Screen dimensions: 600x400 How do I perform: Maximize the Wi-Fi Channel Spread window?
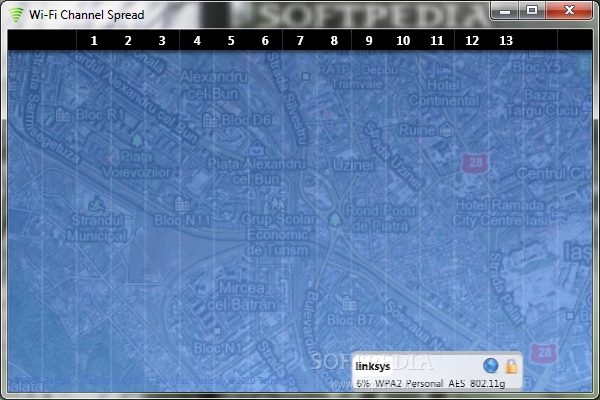coord(532,11)
